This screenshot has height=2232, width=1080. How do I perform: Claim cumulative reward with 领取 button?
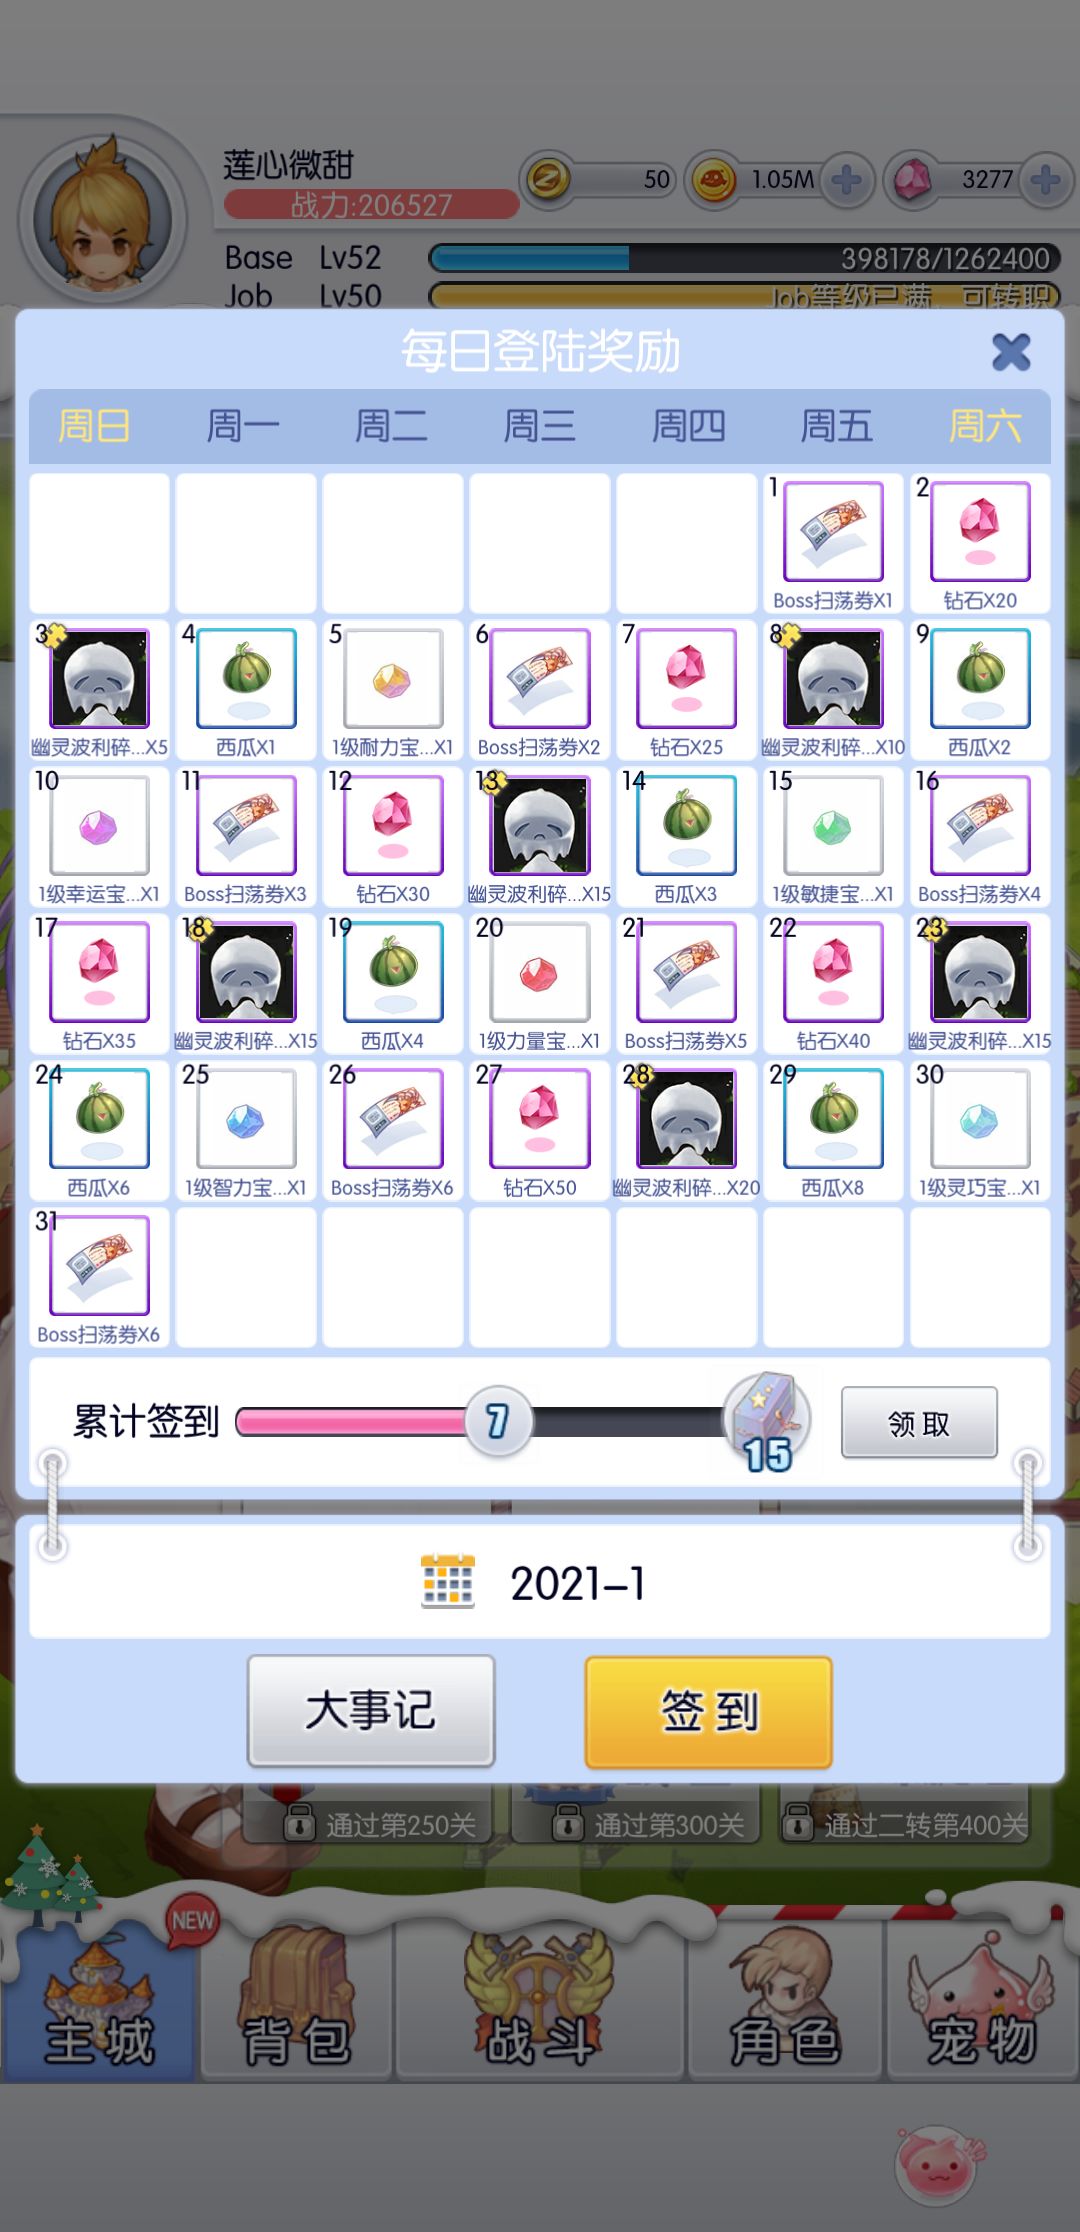919,1422
